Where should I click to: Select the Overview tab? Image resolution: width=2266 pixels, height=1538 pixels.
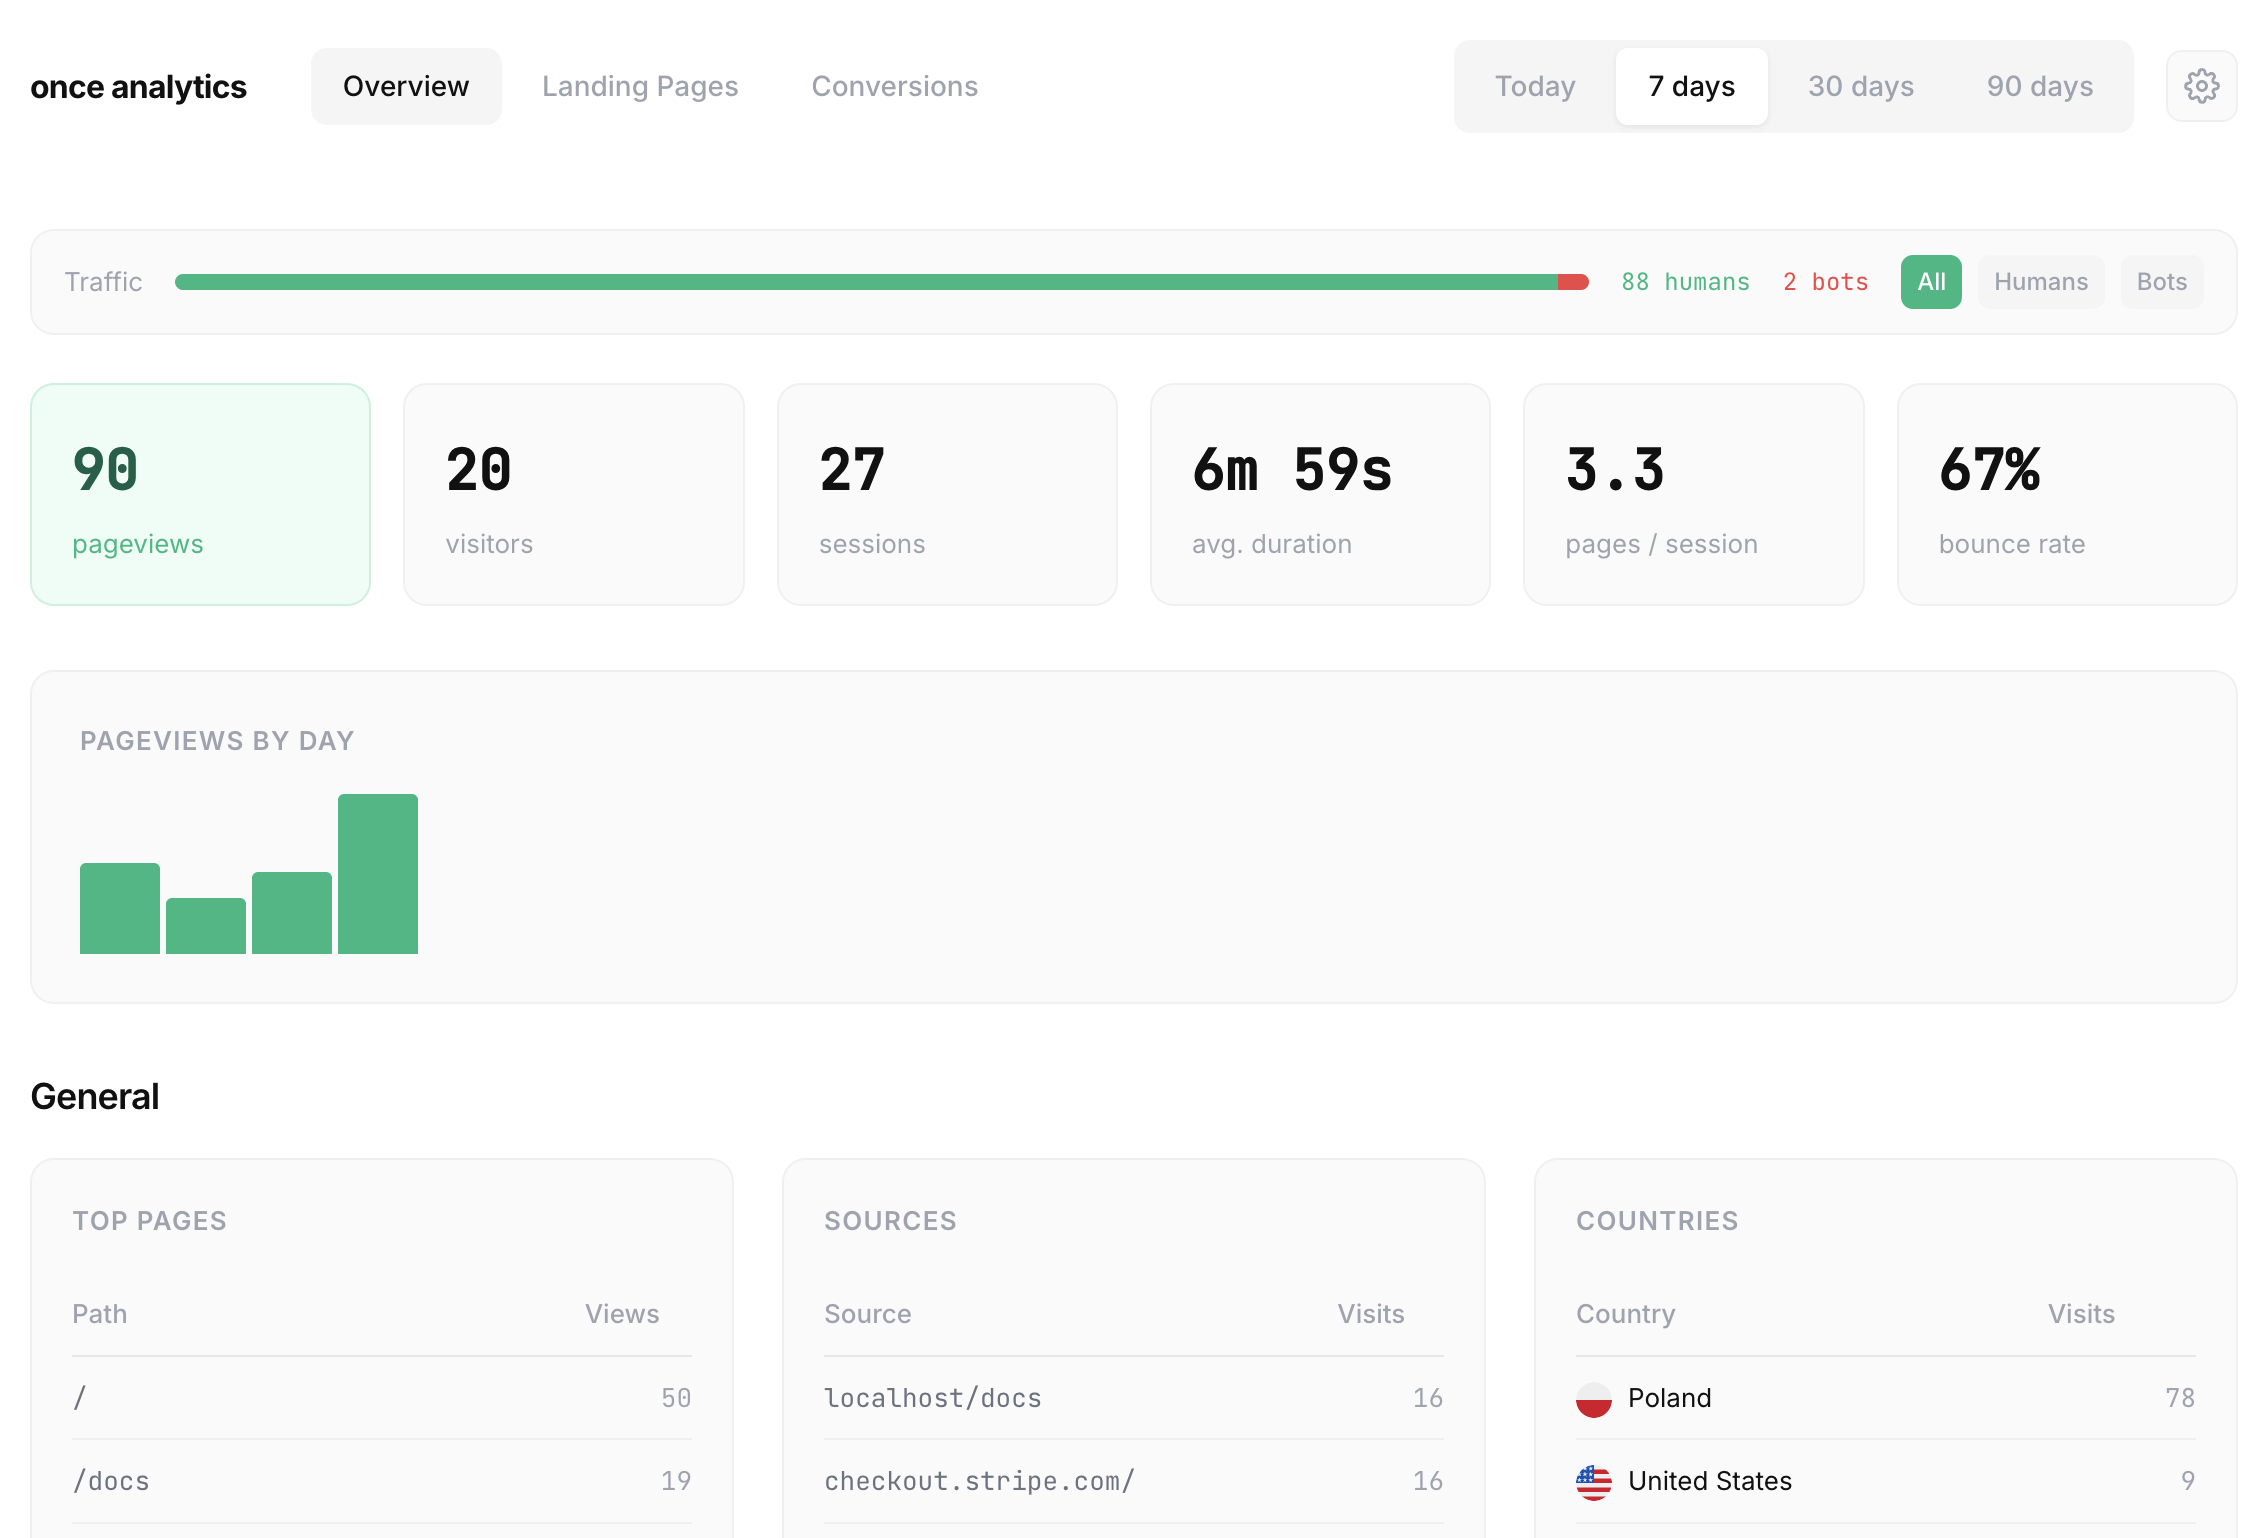(405, 86)
